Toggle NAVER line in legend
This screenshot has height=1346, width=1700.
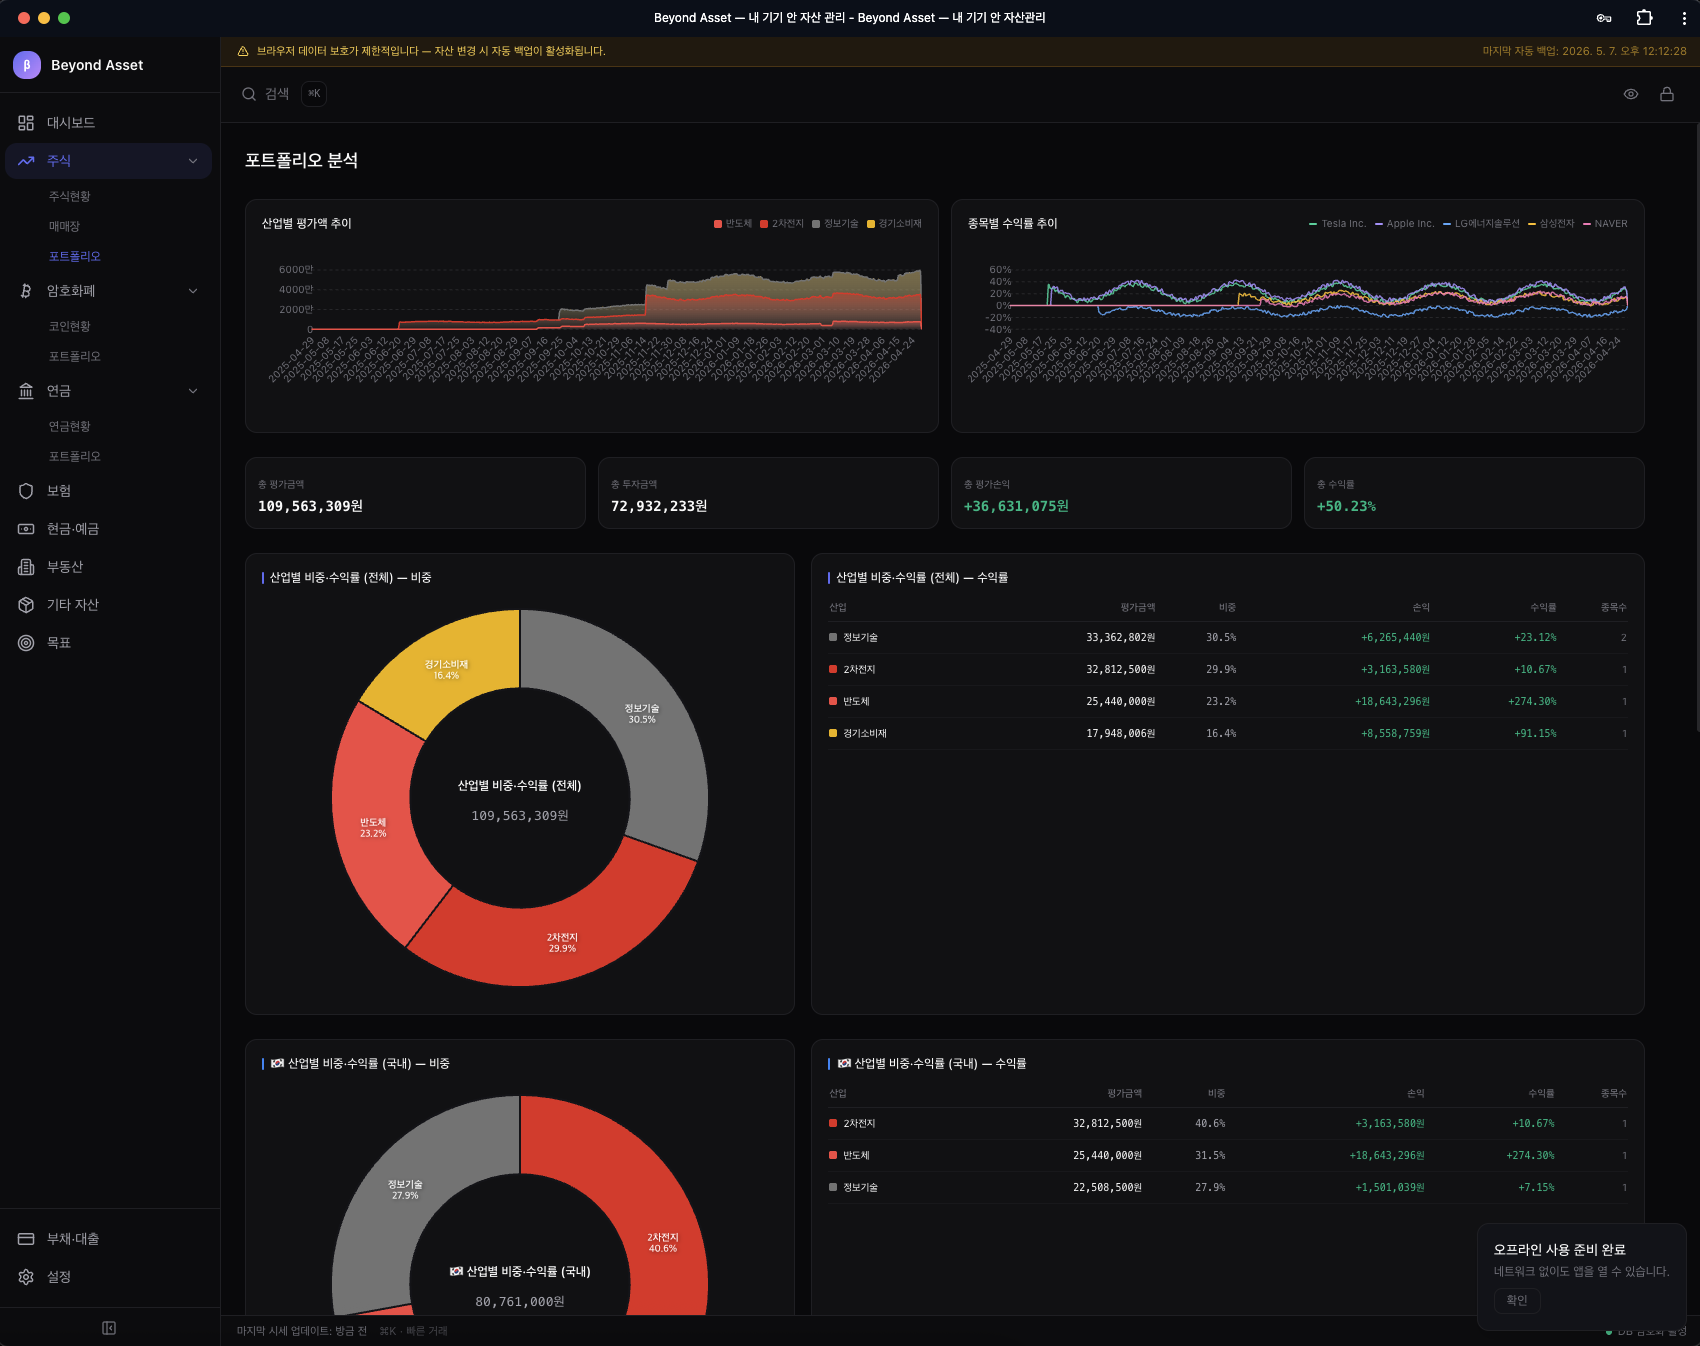pyautogui.click(x=1605, y=224)
